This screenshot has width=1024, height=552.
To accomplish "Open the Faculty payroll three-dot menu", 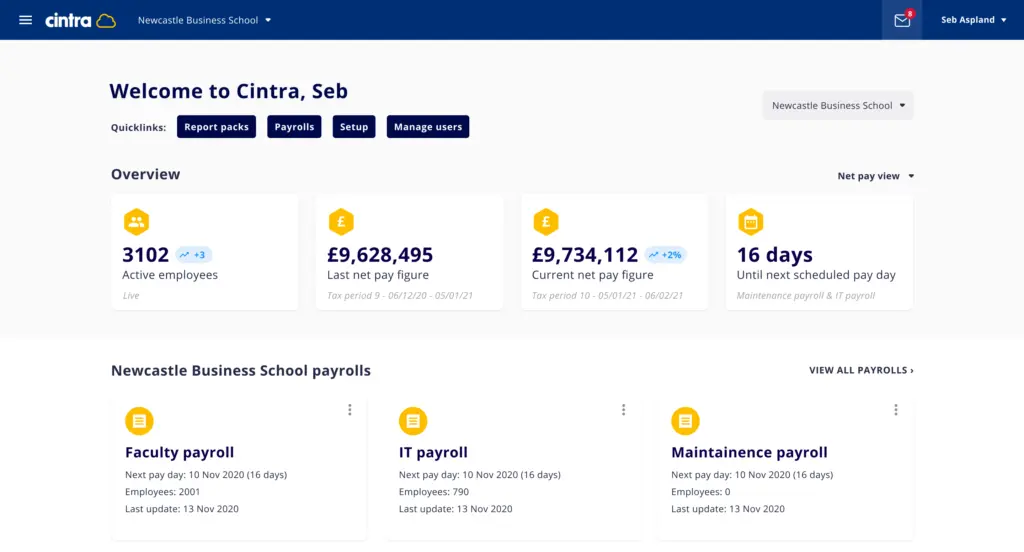I will 350,410.
